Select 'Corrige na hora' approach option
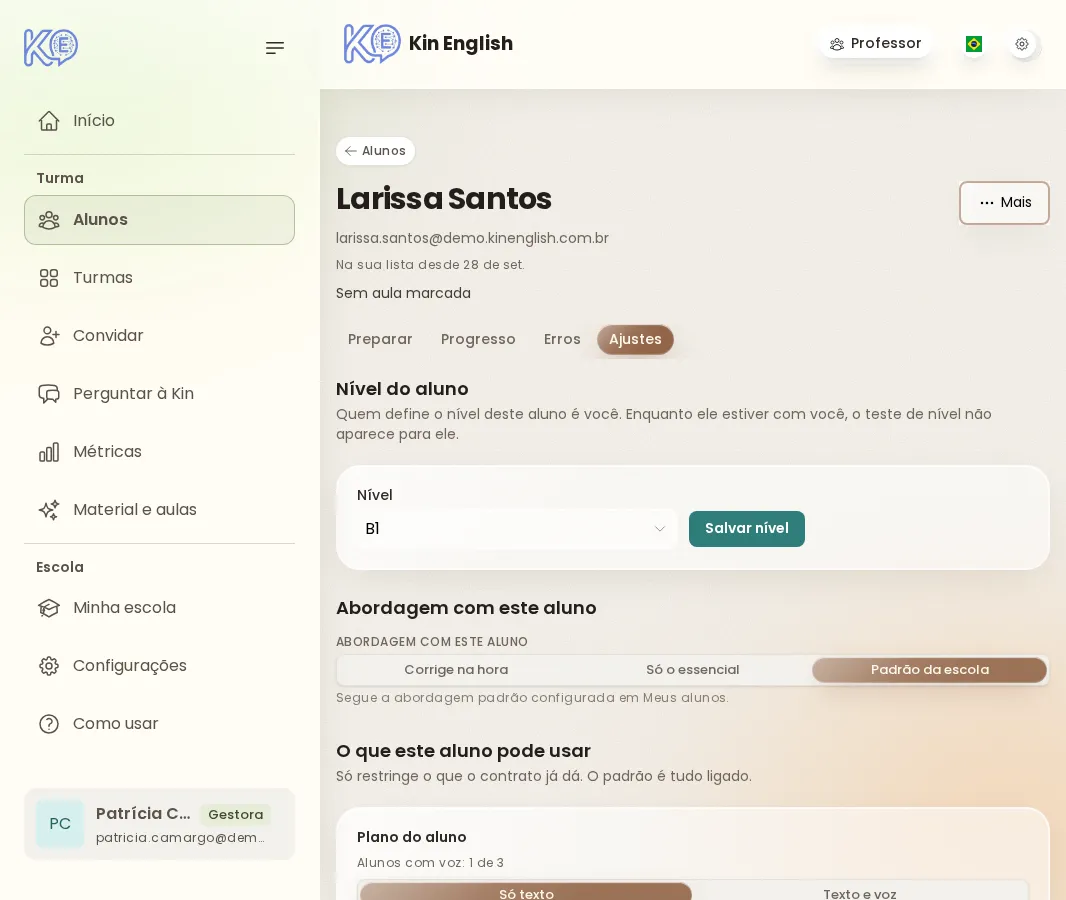Image resolution: width=1066 pixels, height=900 pixels. coord(456,670)
